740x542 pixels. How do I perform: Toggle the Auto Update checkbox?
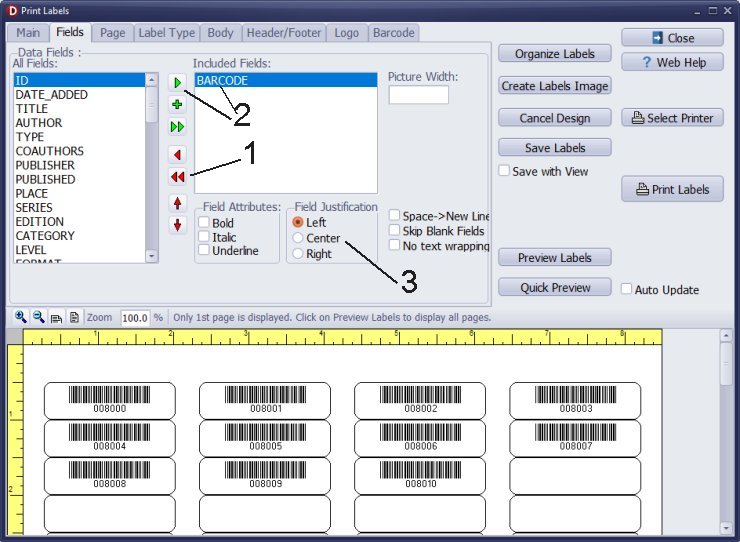tap(626, 290)
